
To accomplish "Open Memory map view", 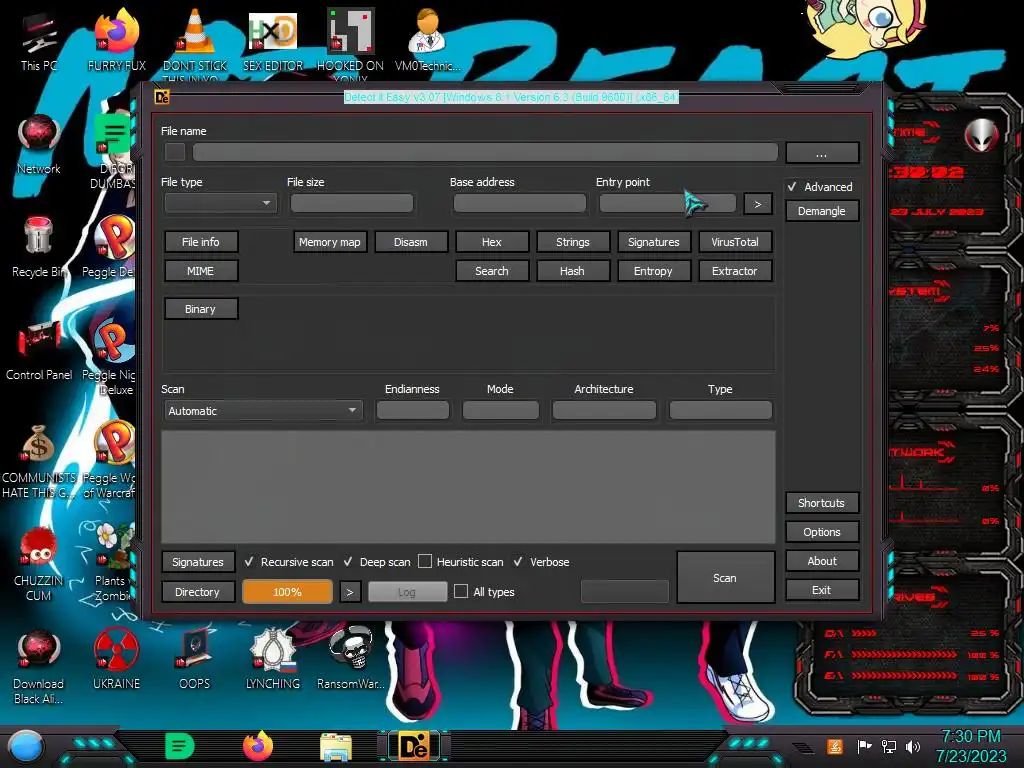I will [330, 242].
